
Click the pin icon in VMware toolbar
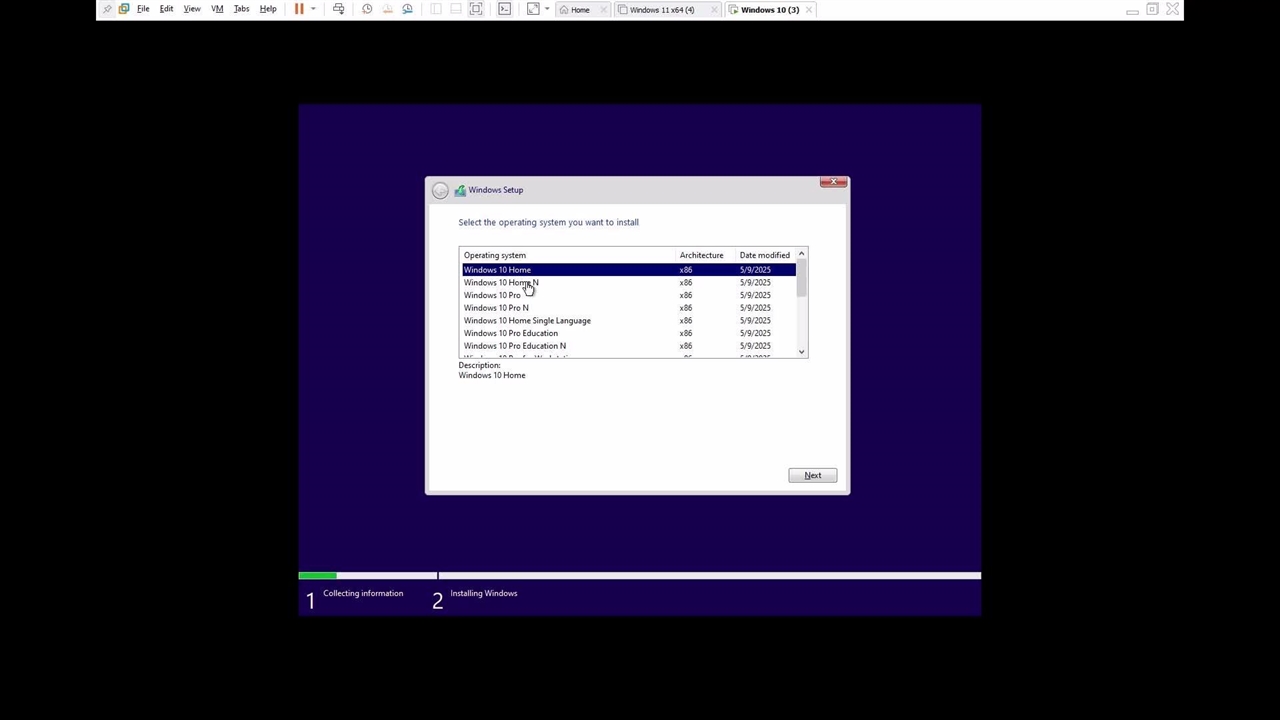107,9
